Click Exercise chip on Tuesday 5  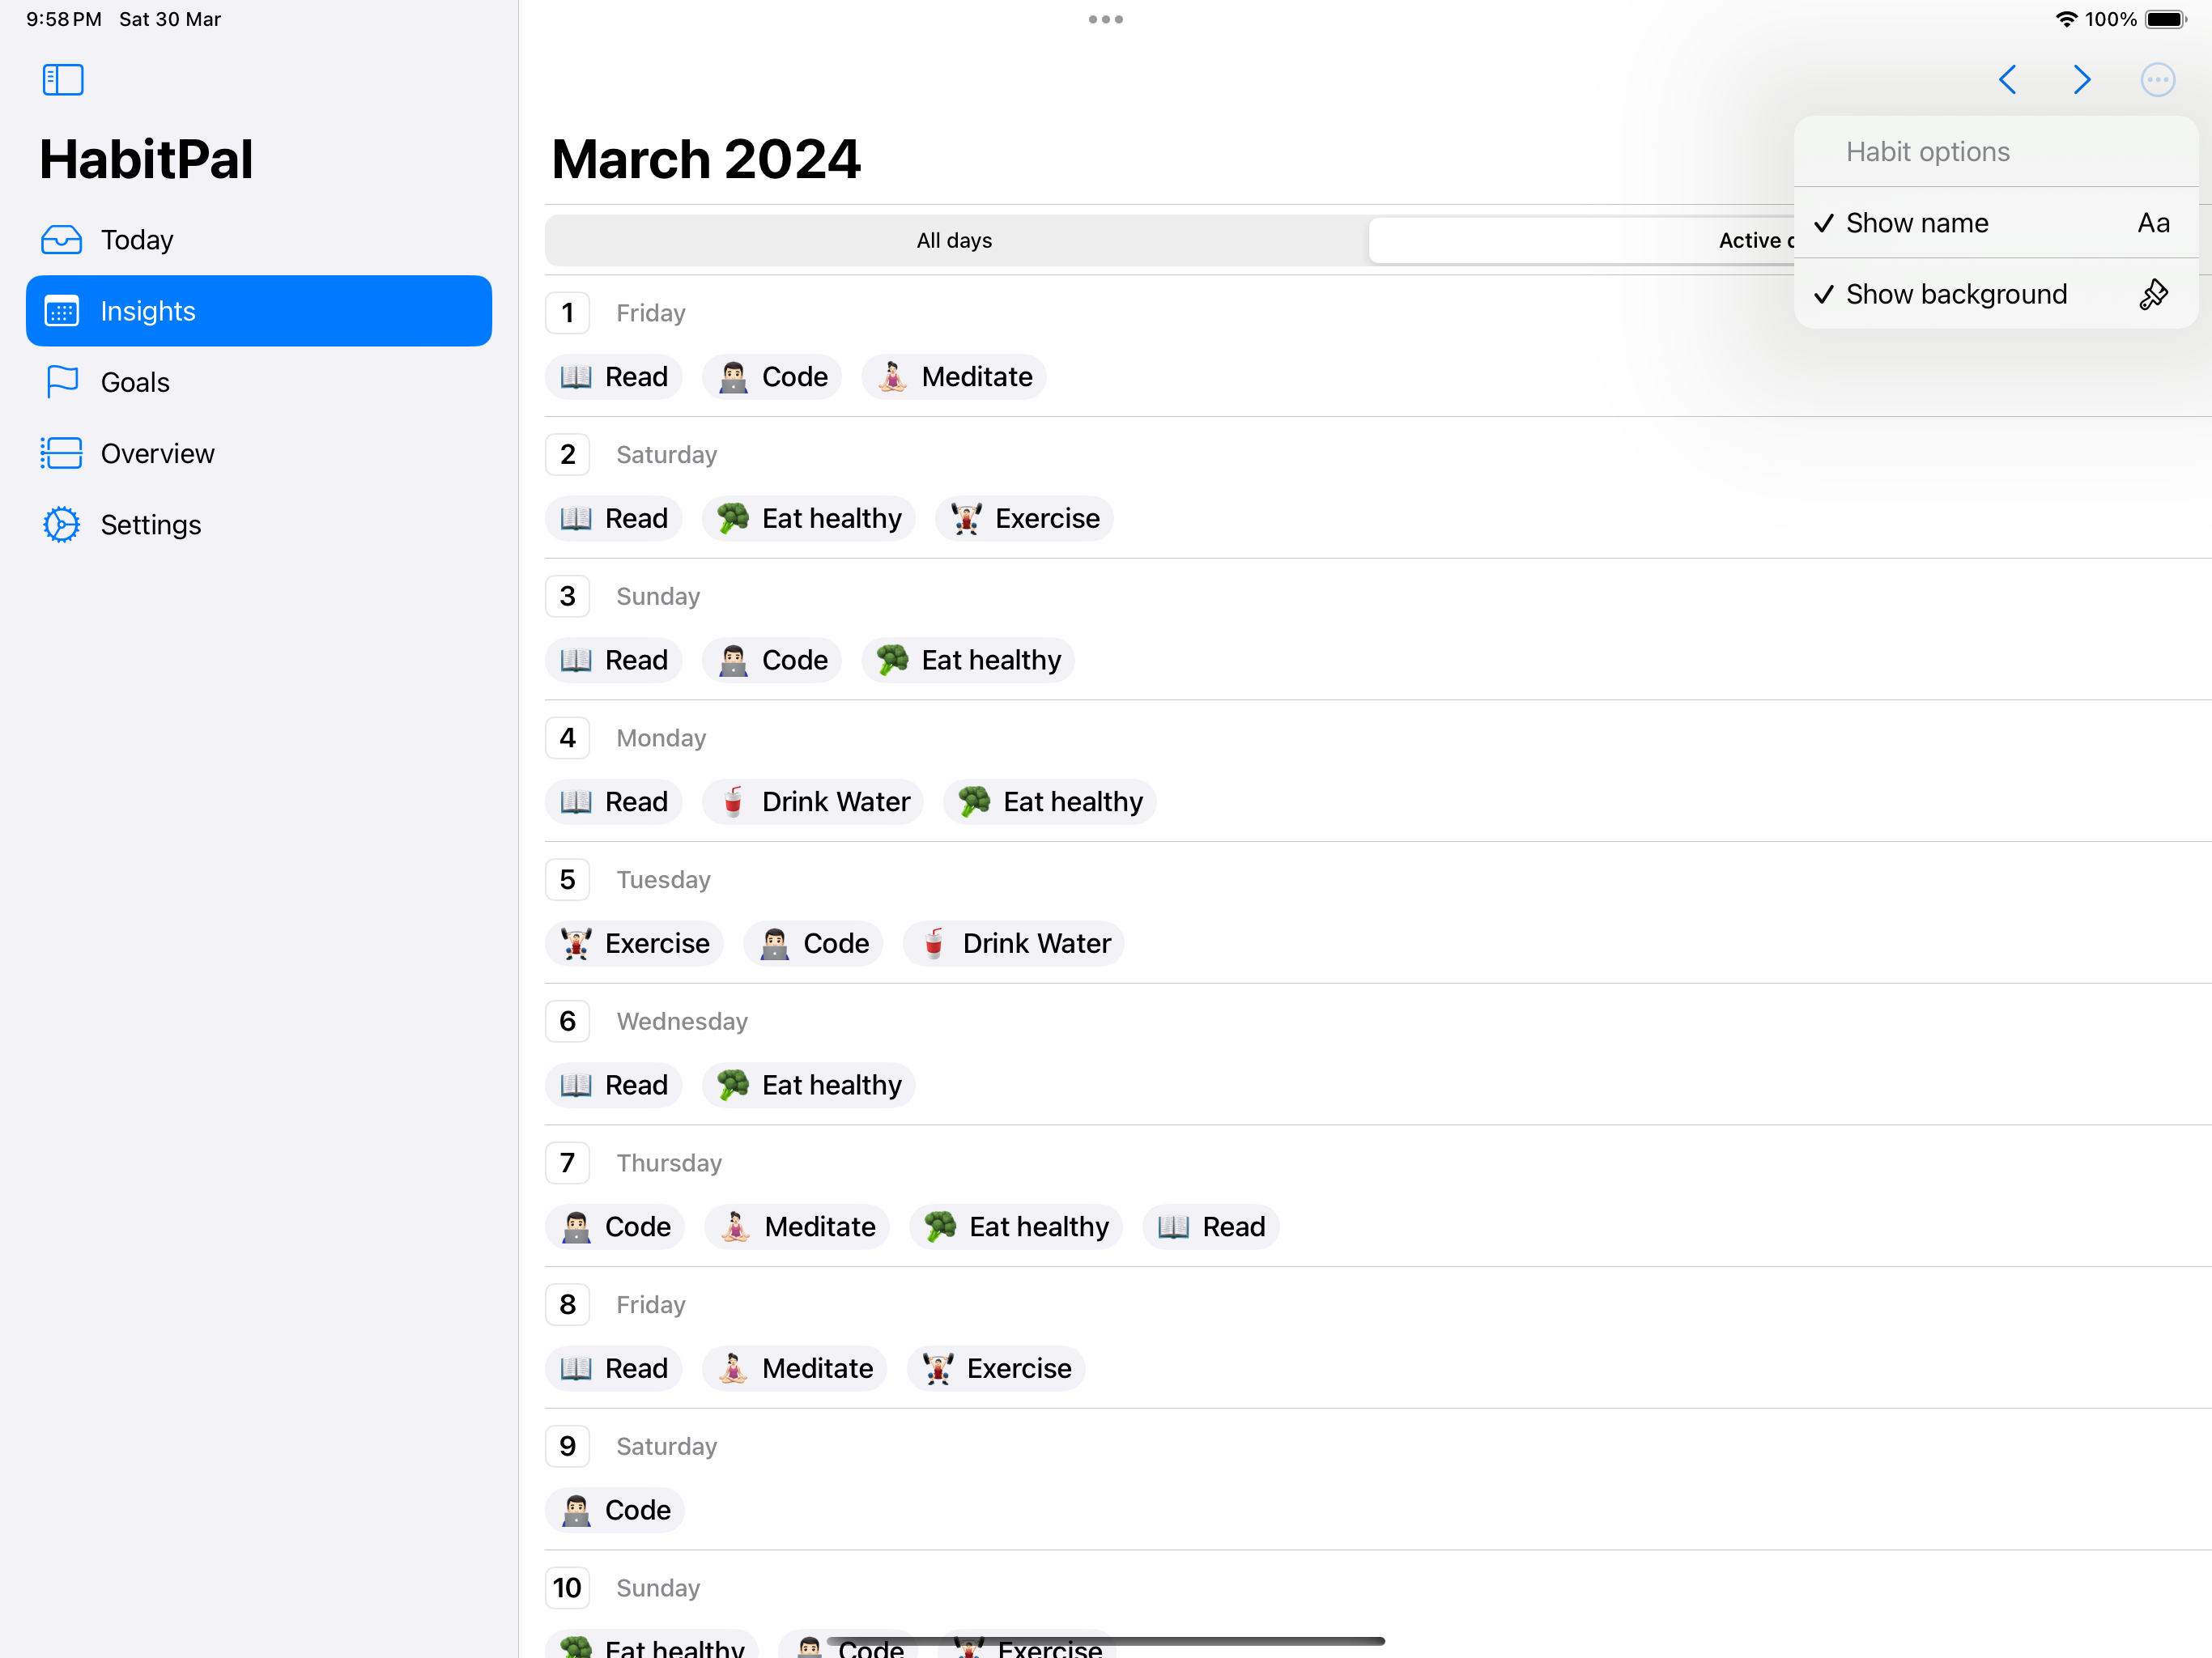635,944
